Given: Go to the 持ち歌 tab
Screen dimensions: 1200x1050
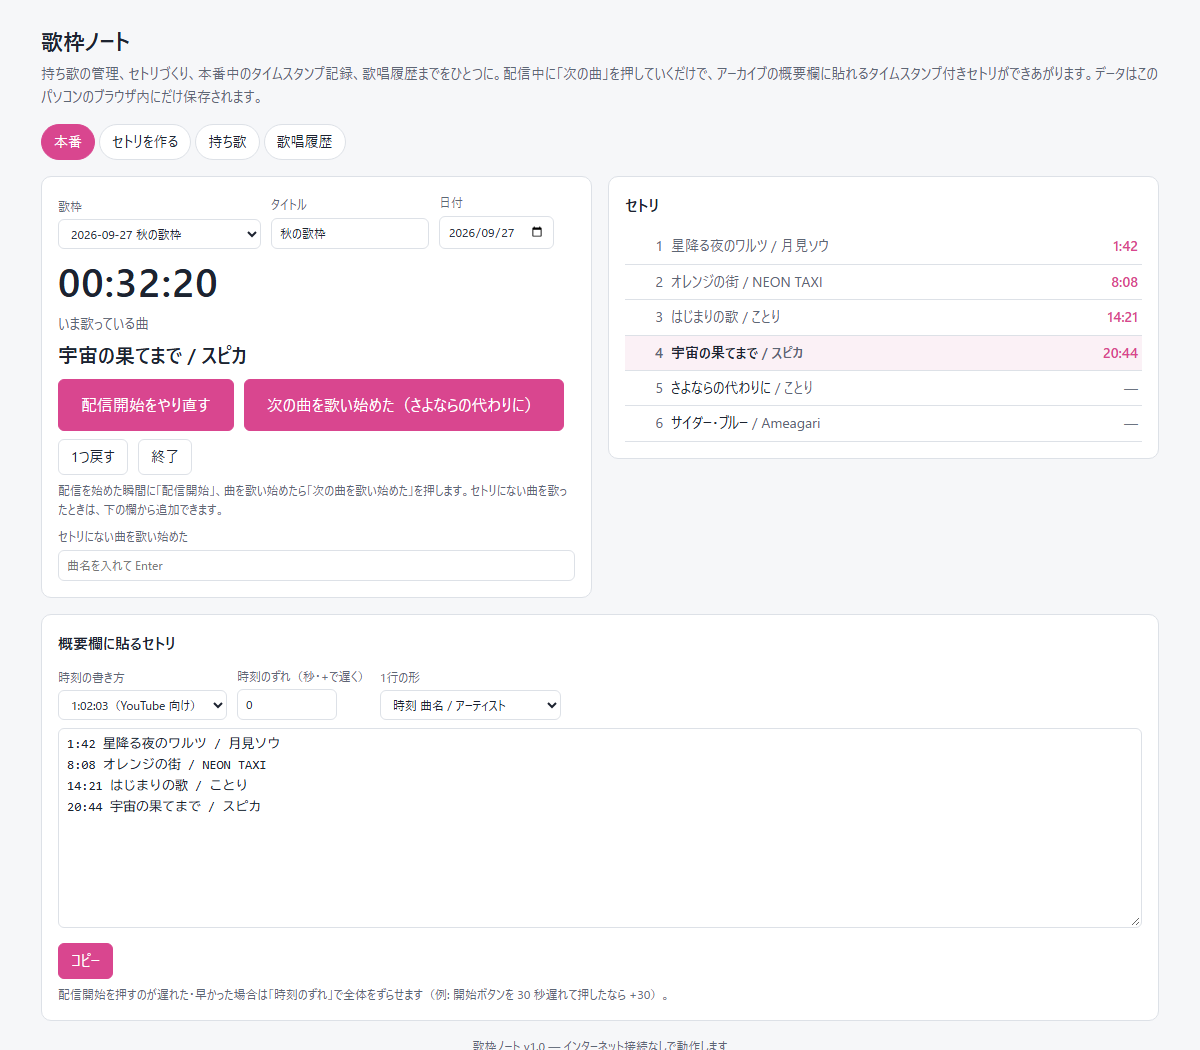Looking at the screenshot, I should tap(227, 142).
